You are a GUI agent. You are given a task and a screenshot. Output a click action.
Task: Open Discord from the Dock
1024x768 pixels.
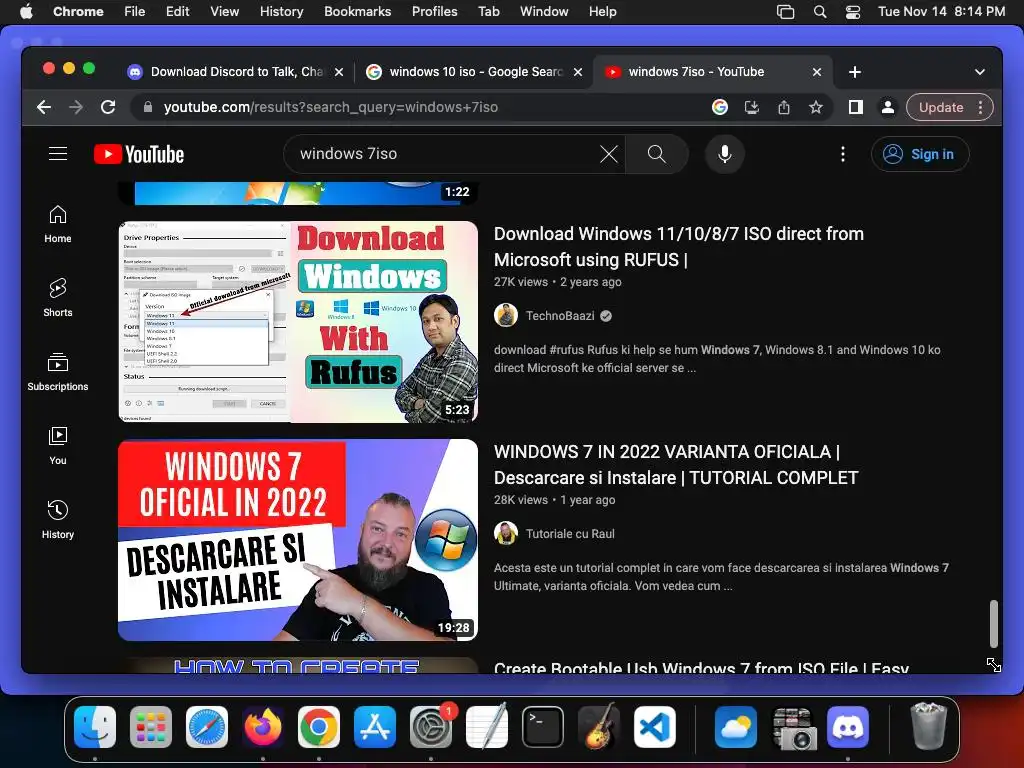[848, 727]
